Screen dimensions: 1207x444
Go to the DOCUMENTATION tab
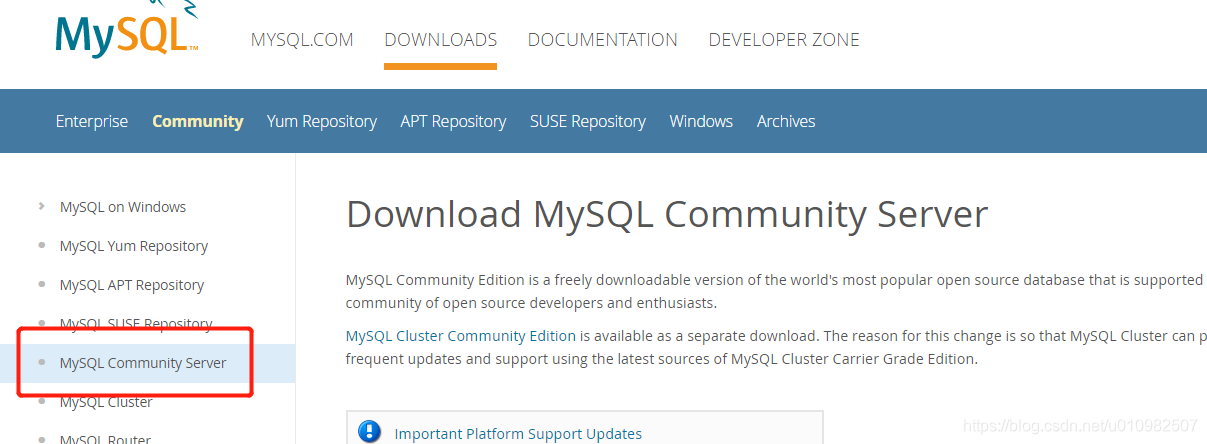(603, 40)
